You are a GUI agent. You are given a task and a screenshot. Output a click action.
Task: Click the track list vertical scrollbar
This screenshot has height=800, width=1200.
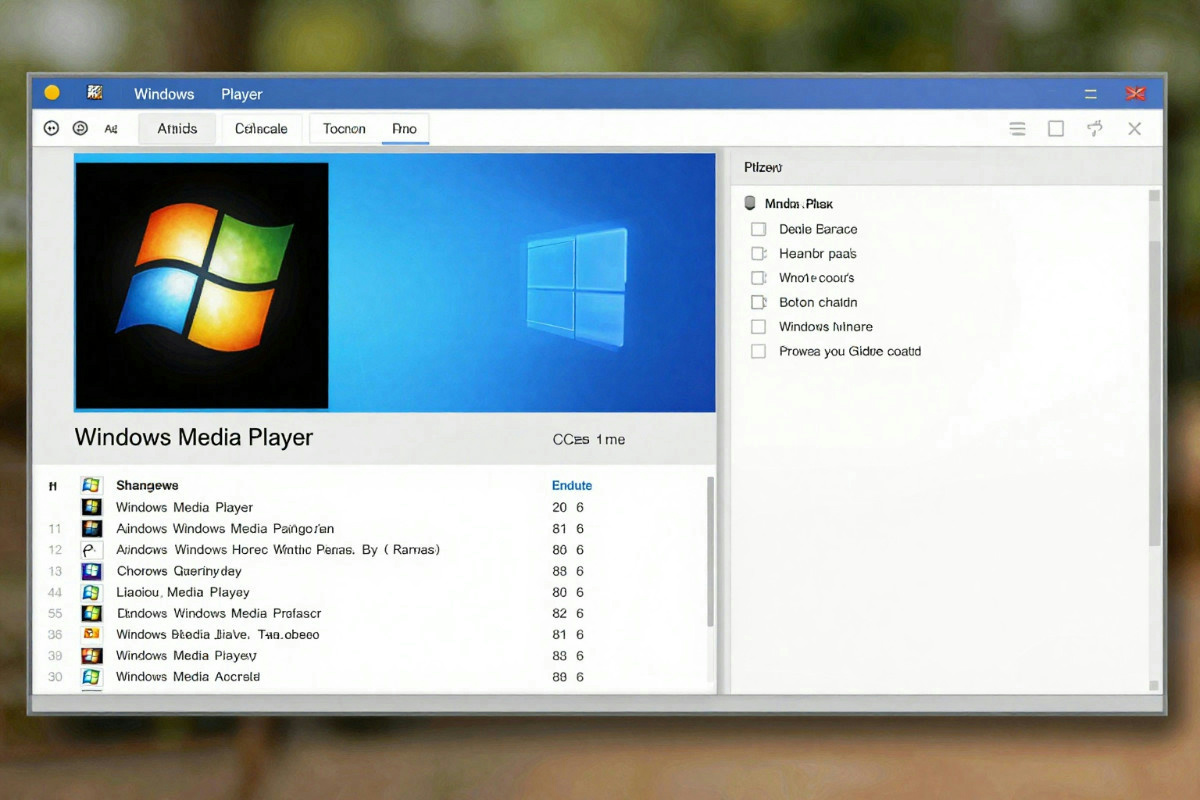point(711,552)
